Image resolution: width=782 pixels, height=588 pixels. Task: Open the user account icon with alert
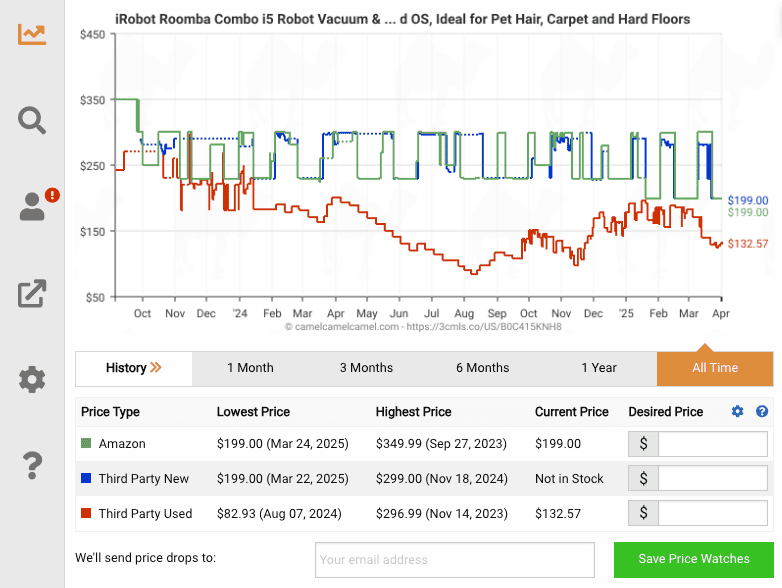tap(33, 206)
